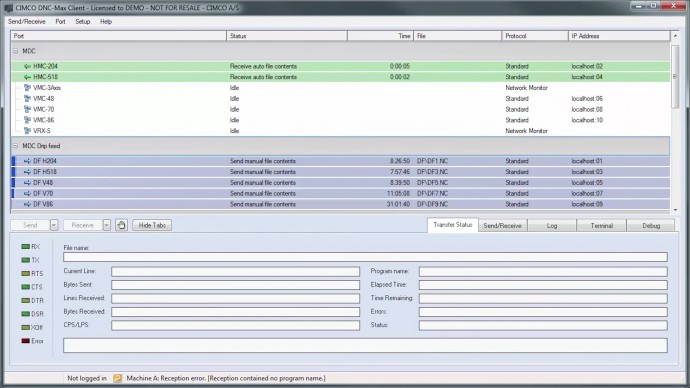Click the VMC-3Axis network port icon
This screenshot has width=690, height=388.
[x=27, y=88]
